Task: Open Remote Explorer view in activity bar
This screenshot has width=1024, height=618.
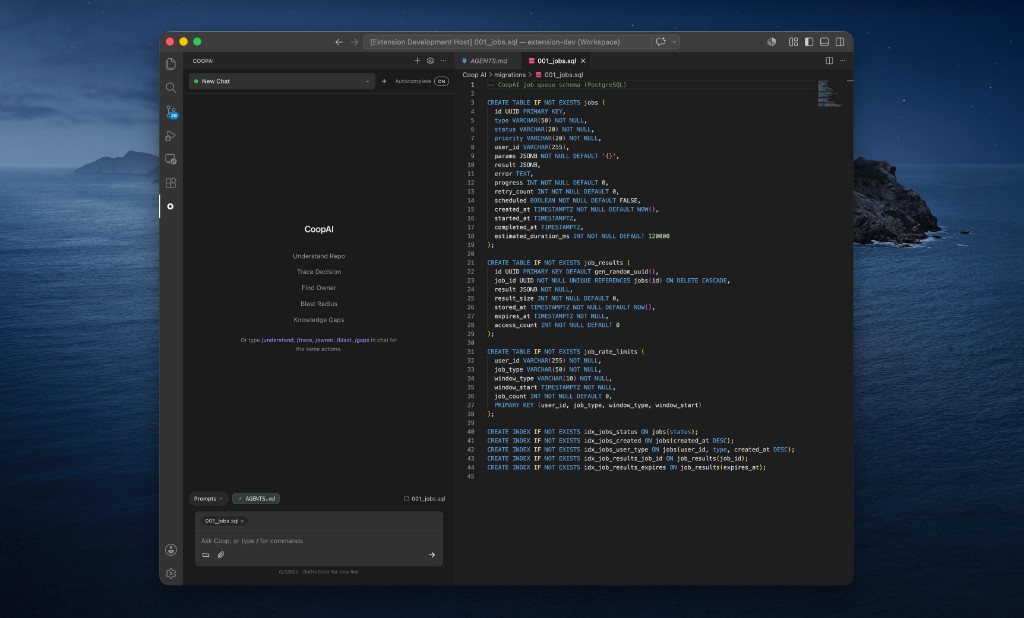Action: (170, 159)
